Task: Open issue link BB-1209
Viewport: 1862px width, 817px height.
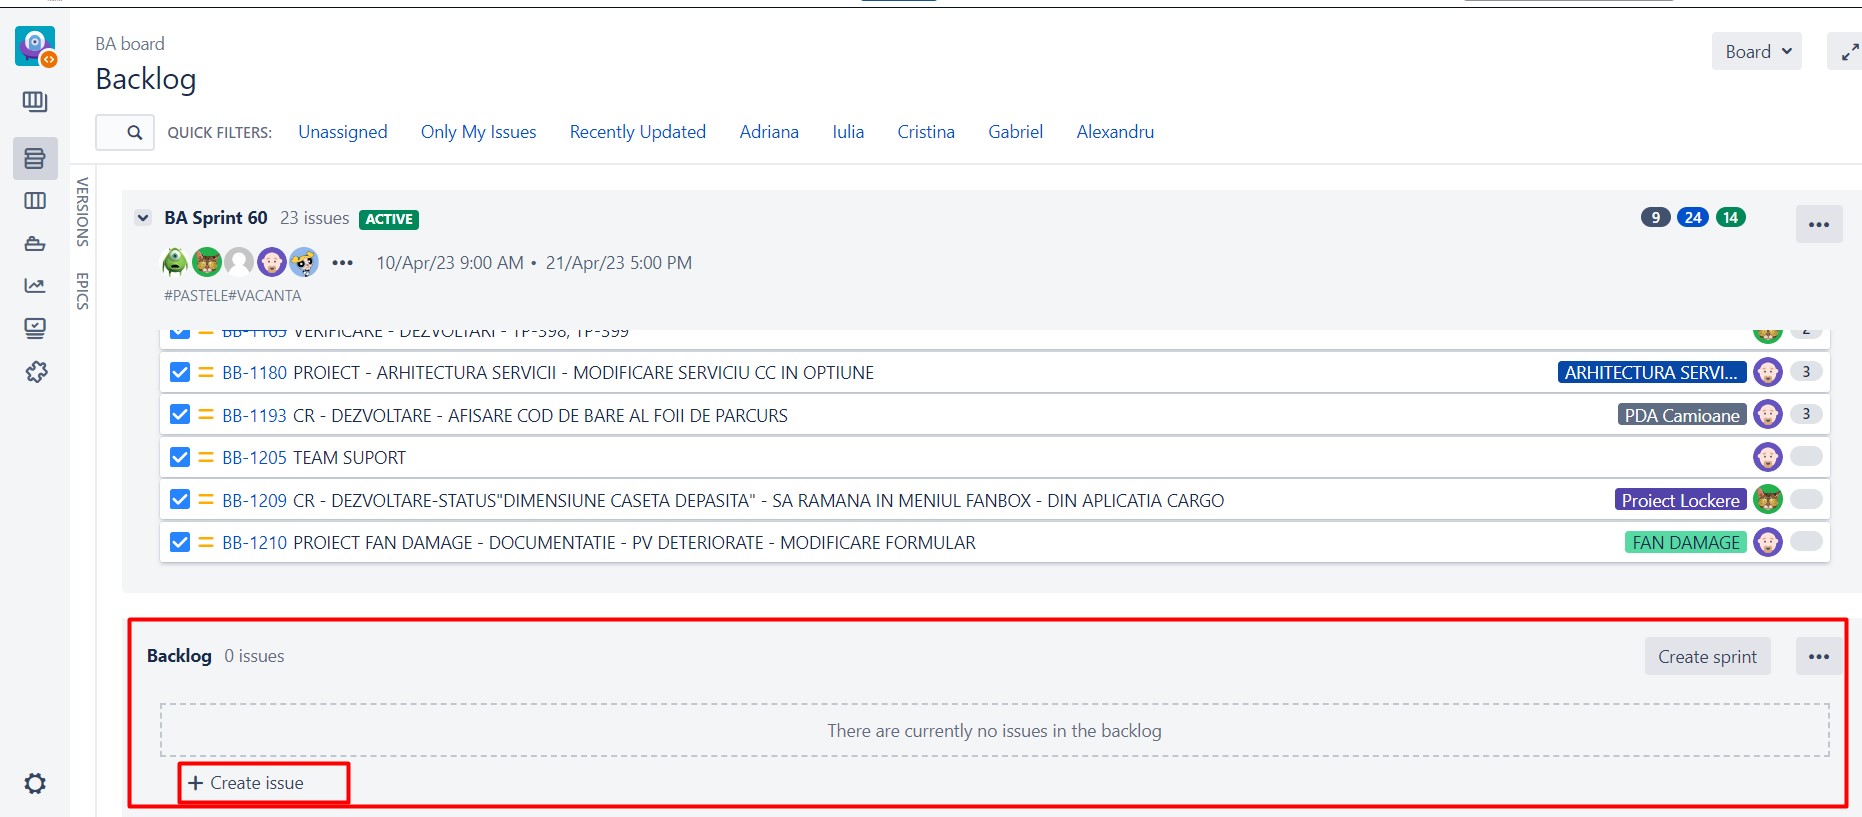Action: tap(254, 501)
